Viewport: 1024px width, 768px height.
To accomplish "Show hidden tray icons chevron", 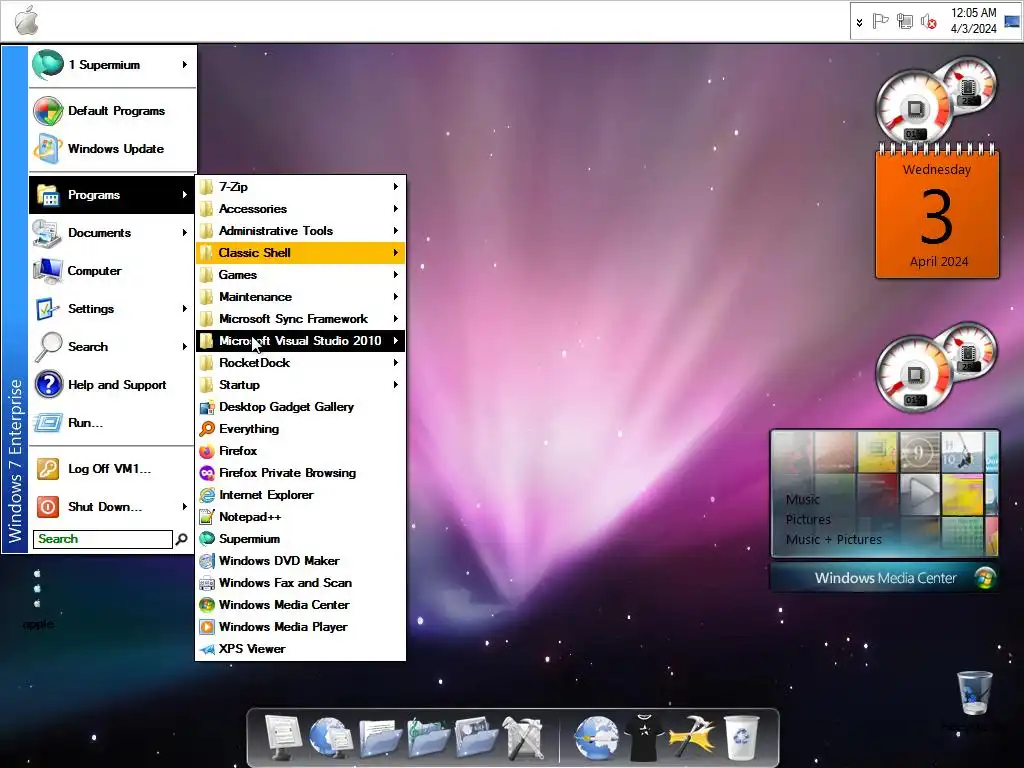I will [859, 22].
